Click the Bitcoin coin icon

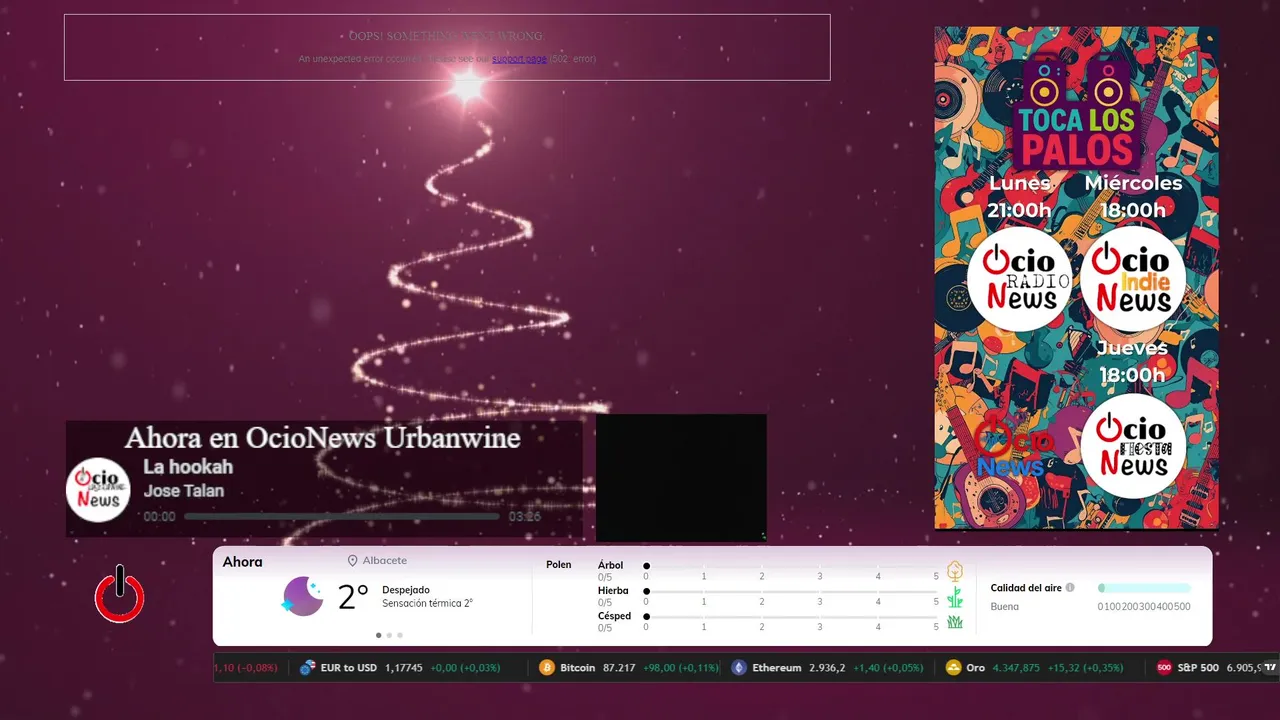click(547, 667)
